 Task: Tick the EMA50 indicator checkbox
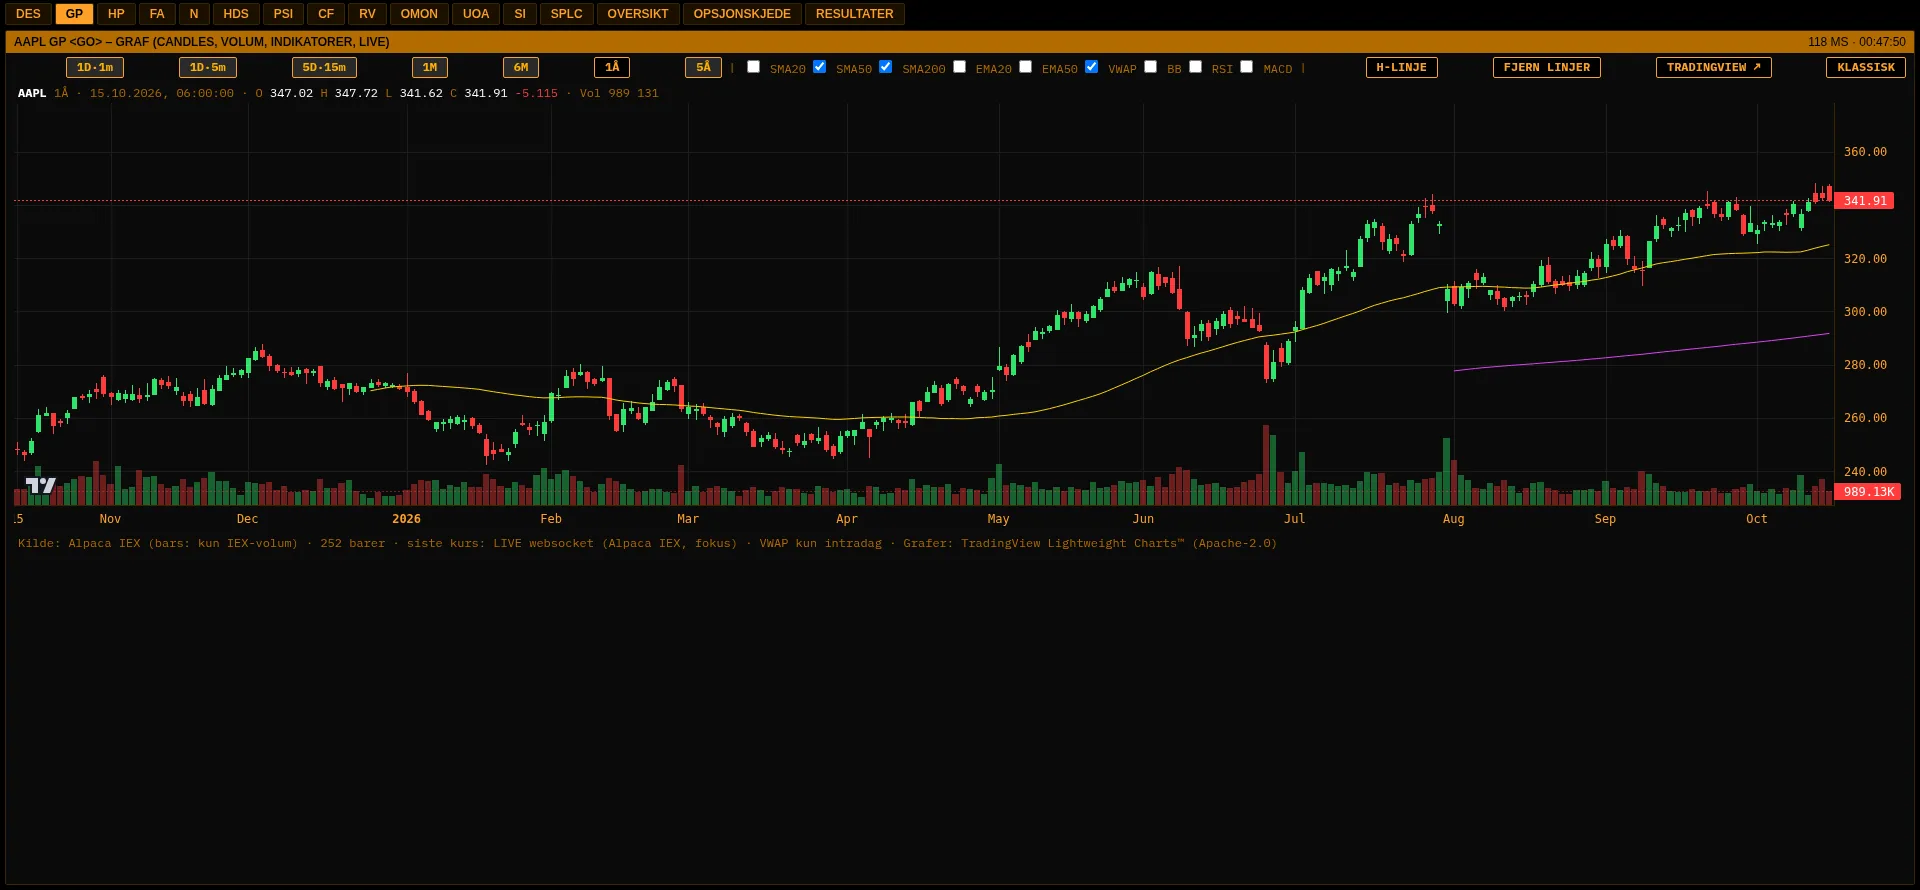coord(1025,67)
